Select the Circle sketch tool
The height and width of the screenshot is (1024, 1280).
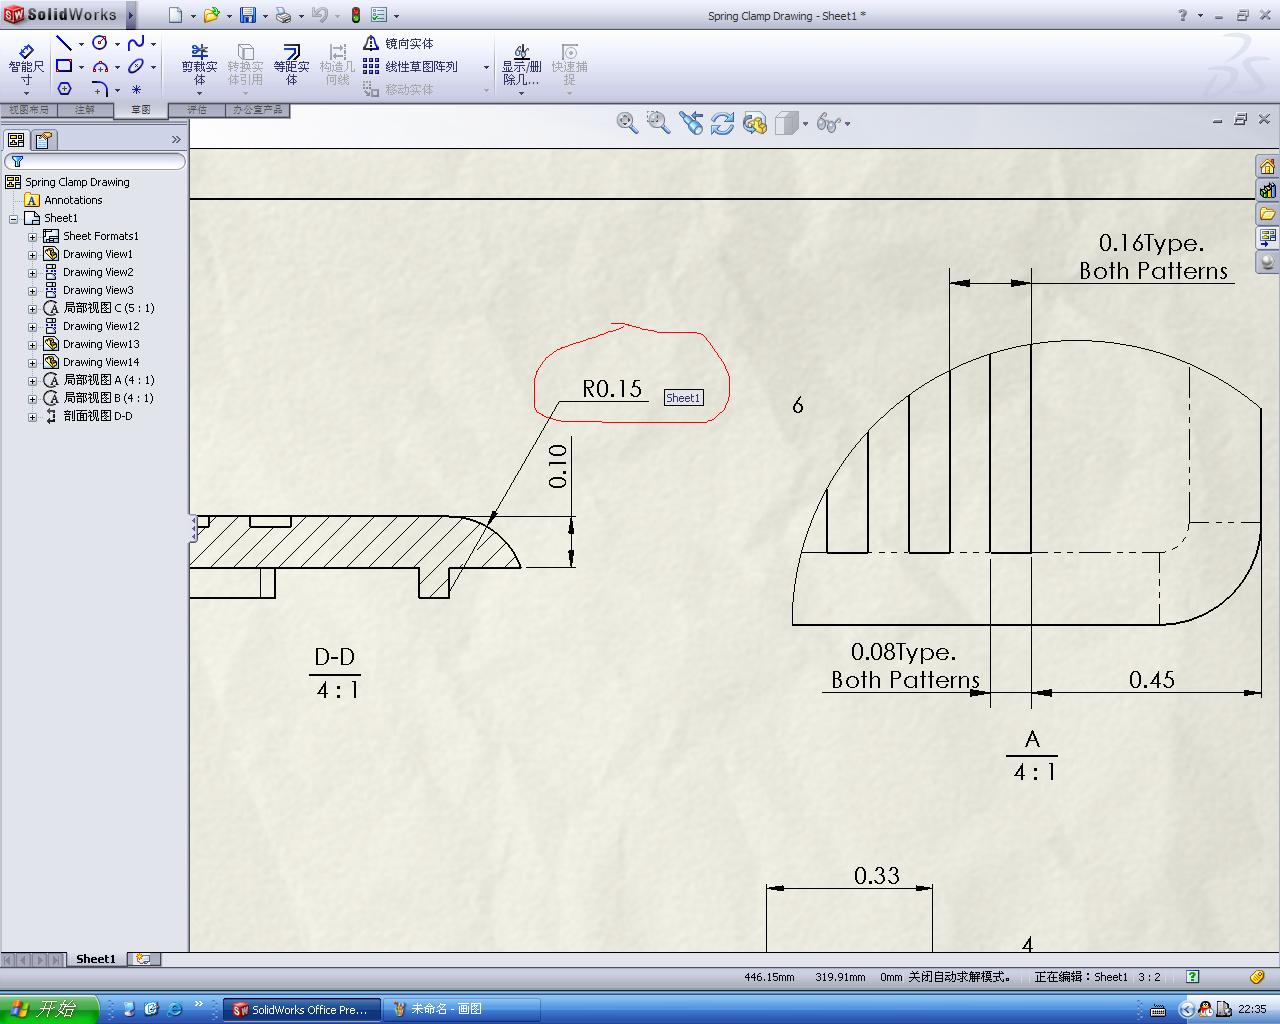(x=100, y=43)
